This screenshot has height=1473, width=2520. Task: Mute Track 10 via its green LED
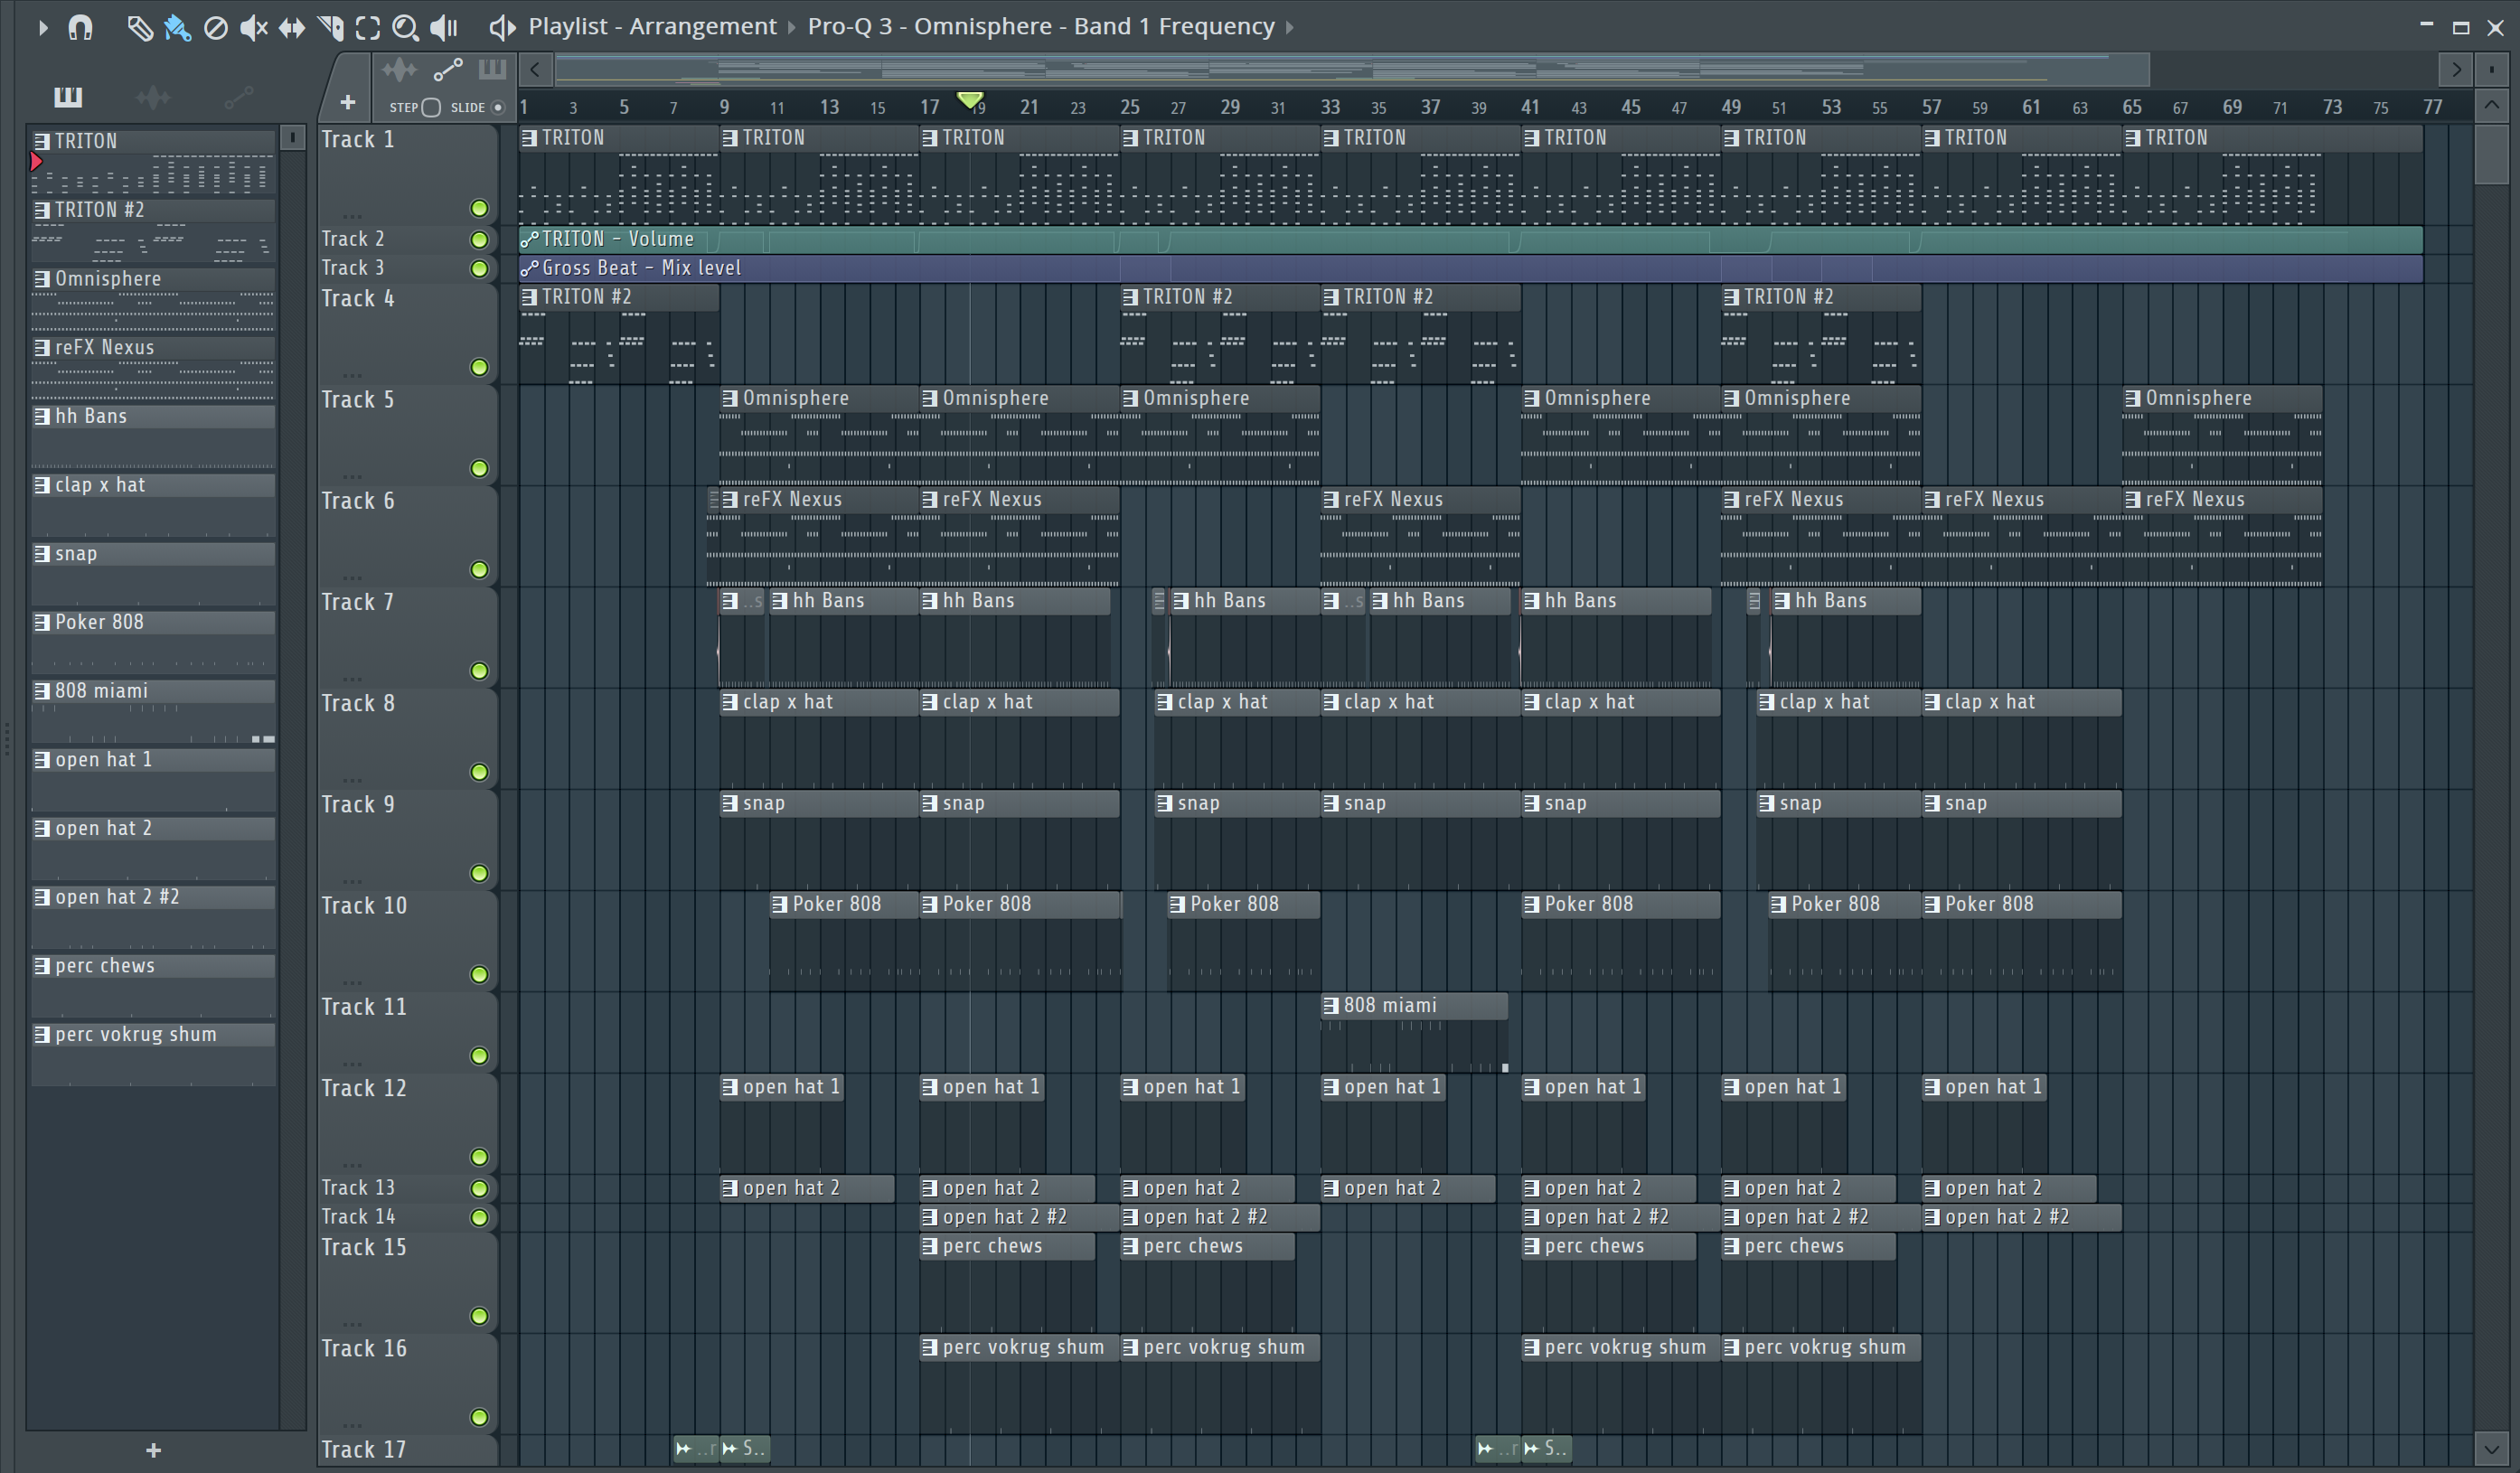[479, 975]
